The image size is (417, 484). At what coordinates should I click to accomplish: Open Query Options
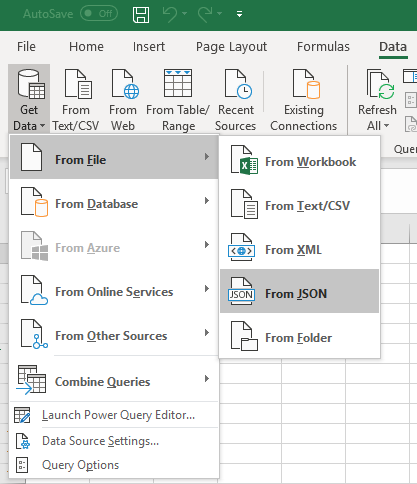tap(114, 465)
